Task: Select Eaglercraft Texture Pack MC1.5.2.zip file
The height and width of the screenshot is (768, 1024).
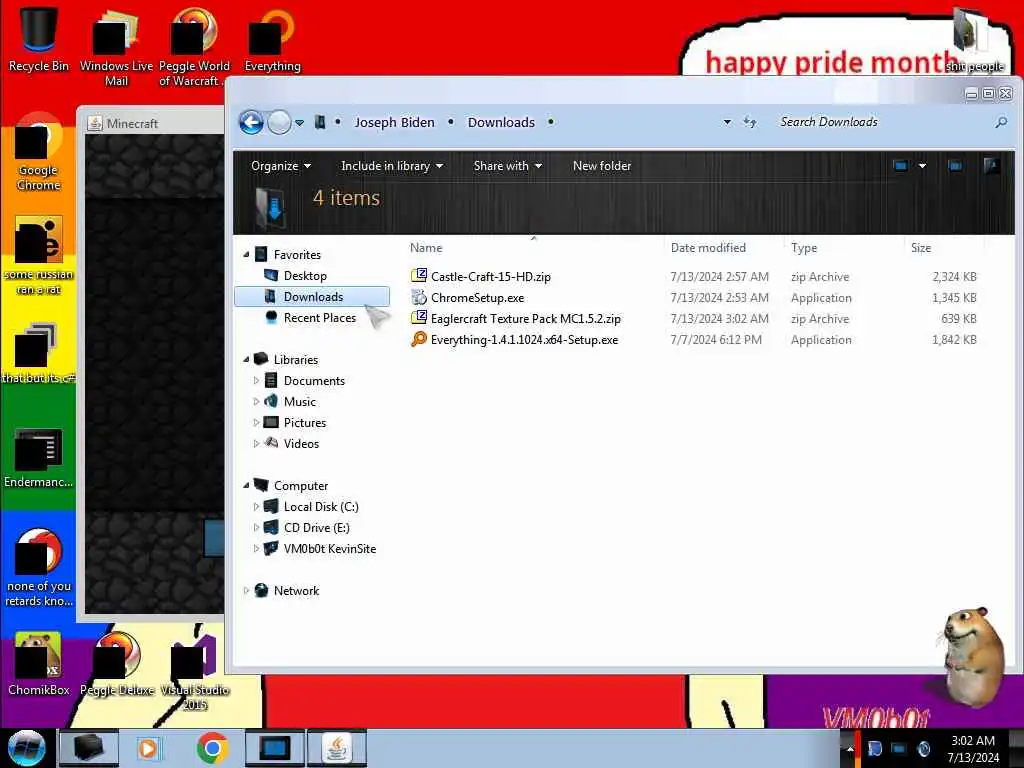Action: (x=526, y=319)
